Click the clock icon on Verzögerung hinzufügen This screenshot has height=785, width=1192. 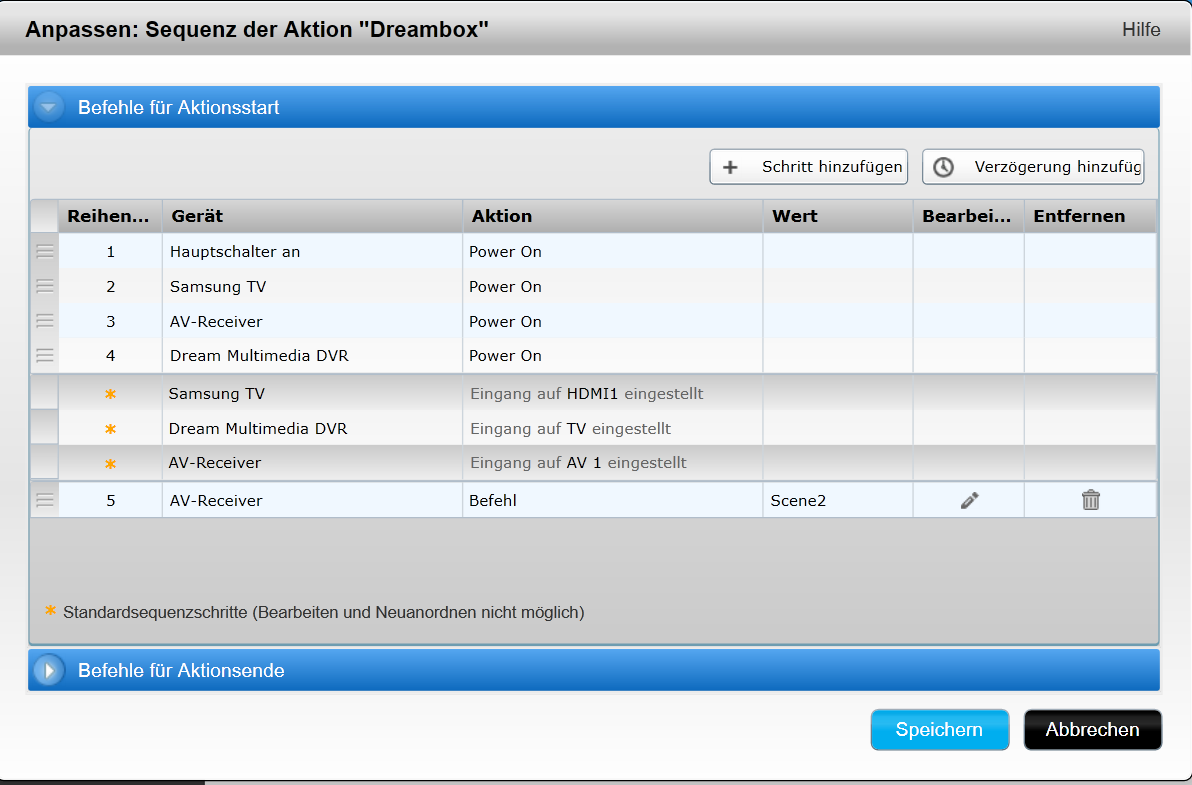pos(943,167)
